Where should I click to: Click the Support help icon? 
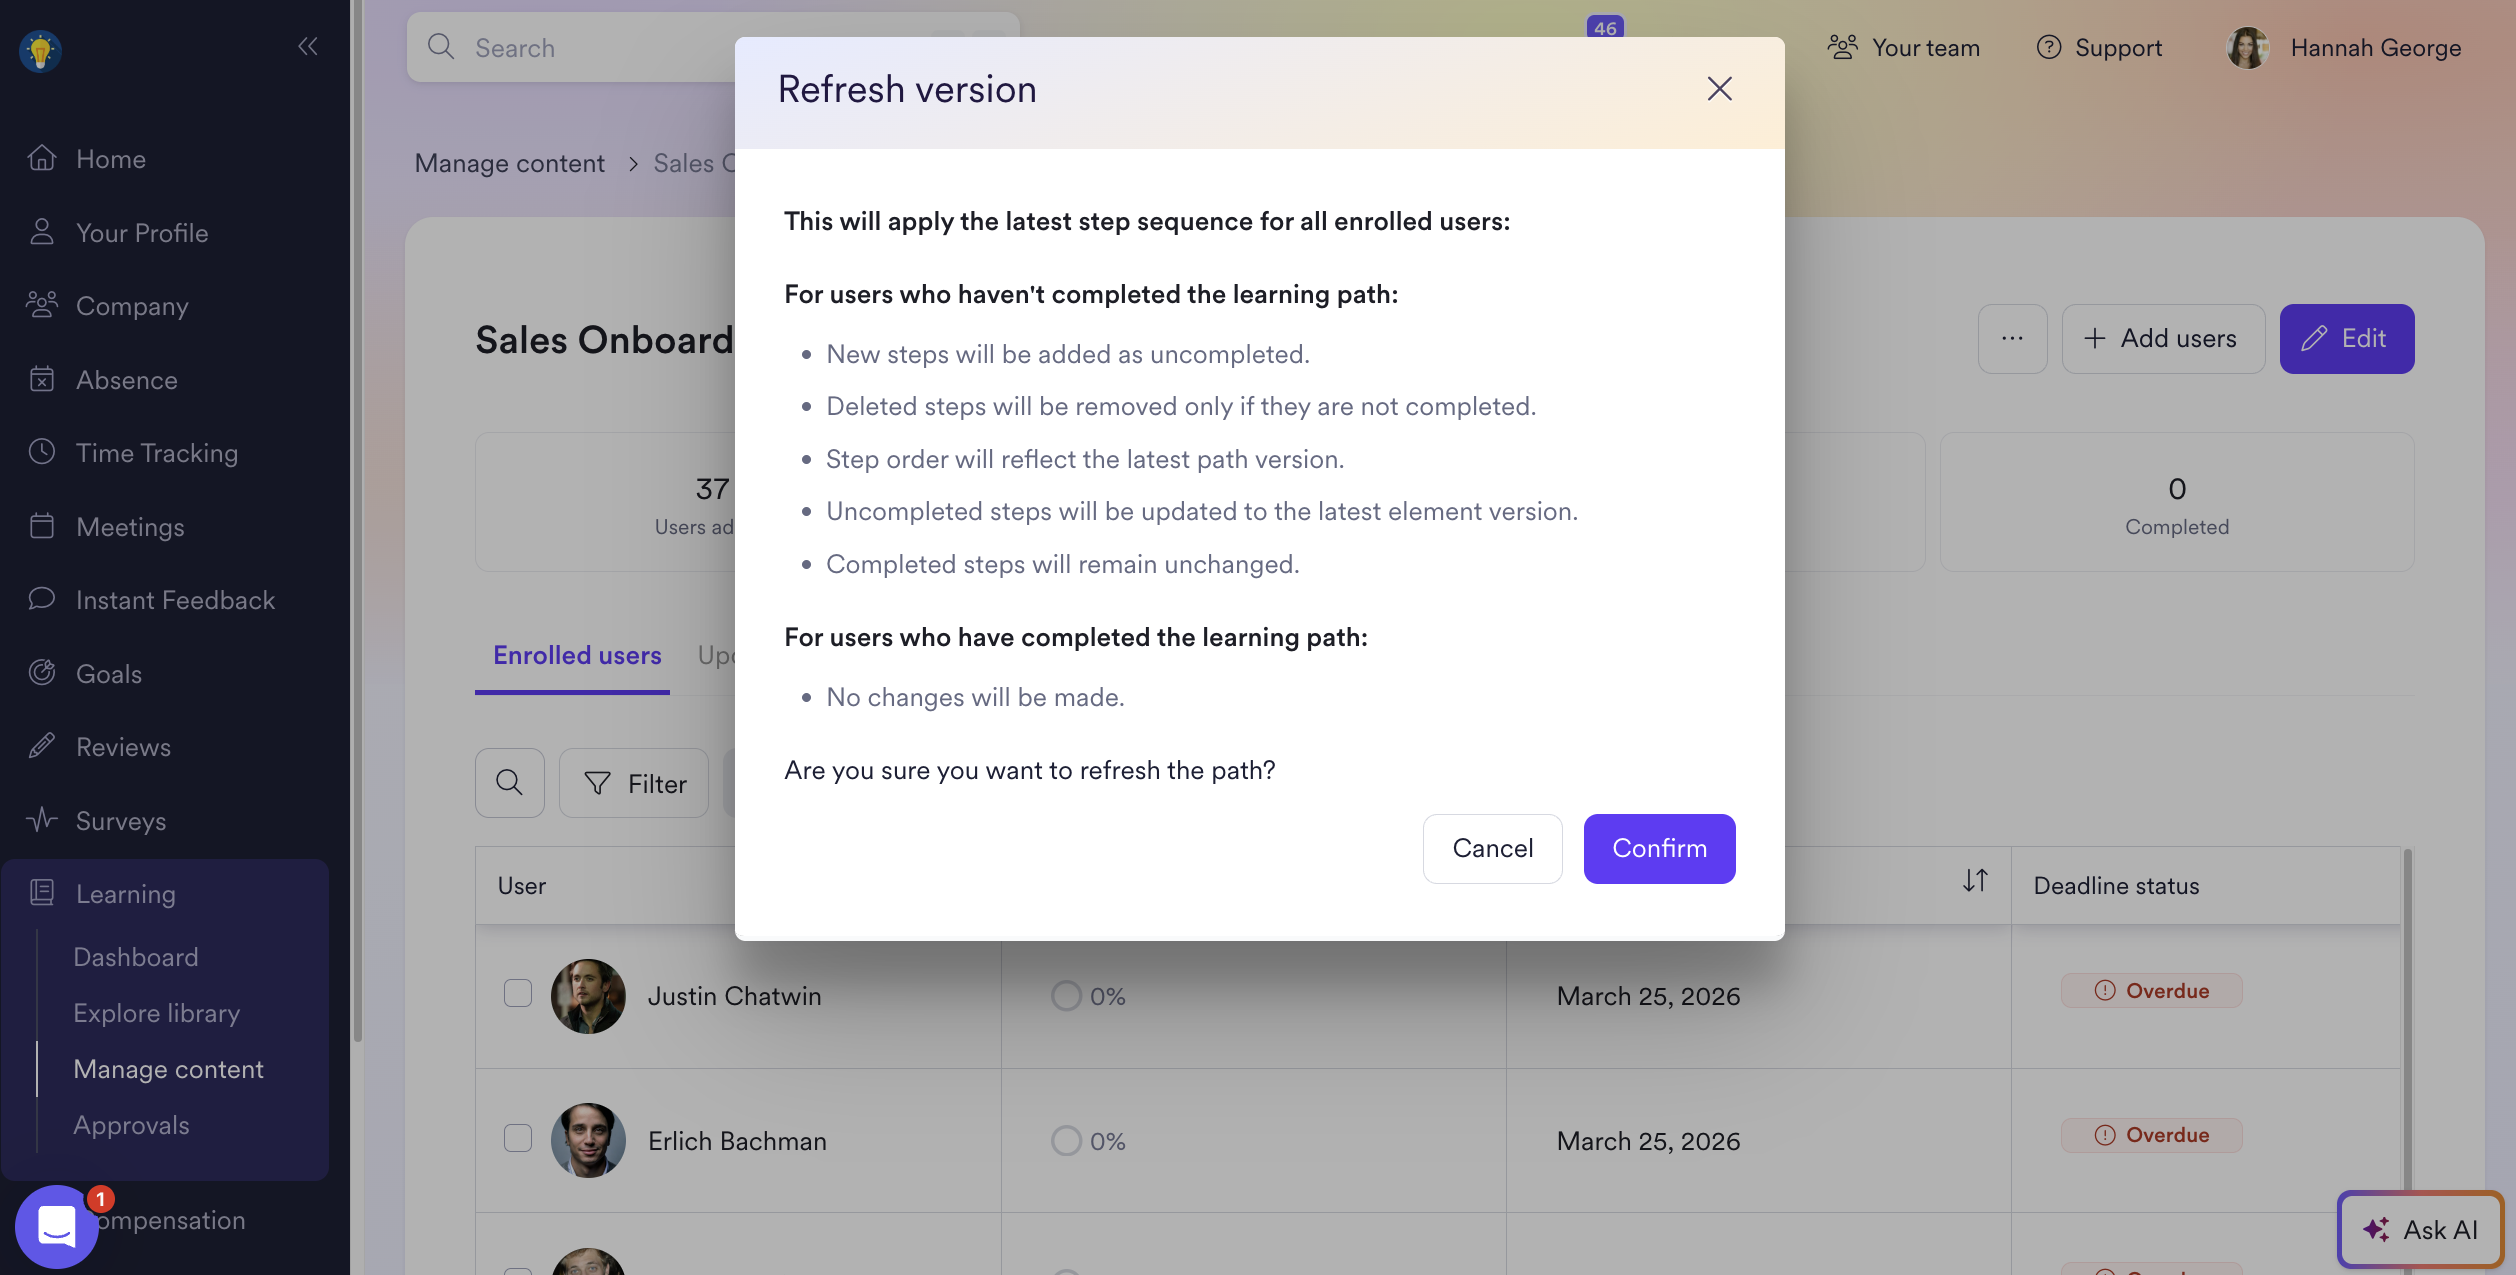[x=2049, y=48]
